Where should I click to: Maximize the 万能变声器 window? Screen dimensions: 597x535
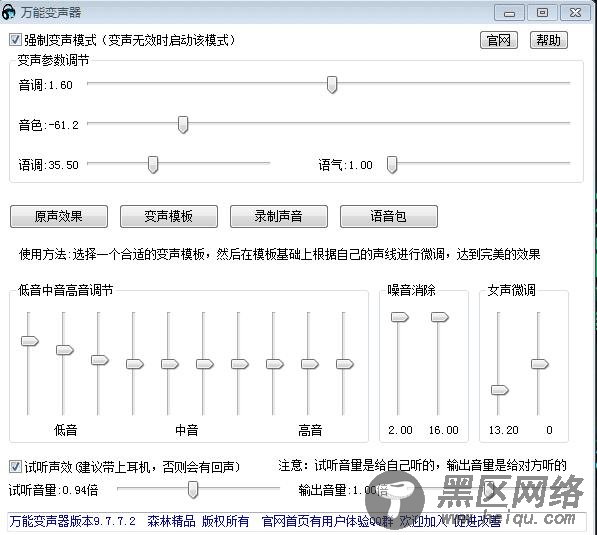(542, 13)
